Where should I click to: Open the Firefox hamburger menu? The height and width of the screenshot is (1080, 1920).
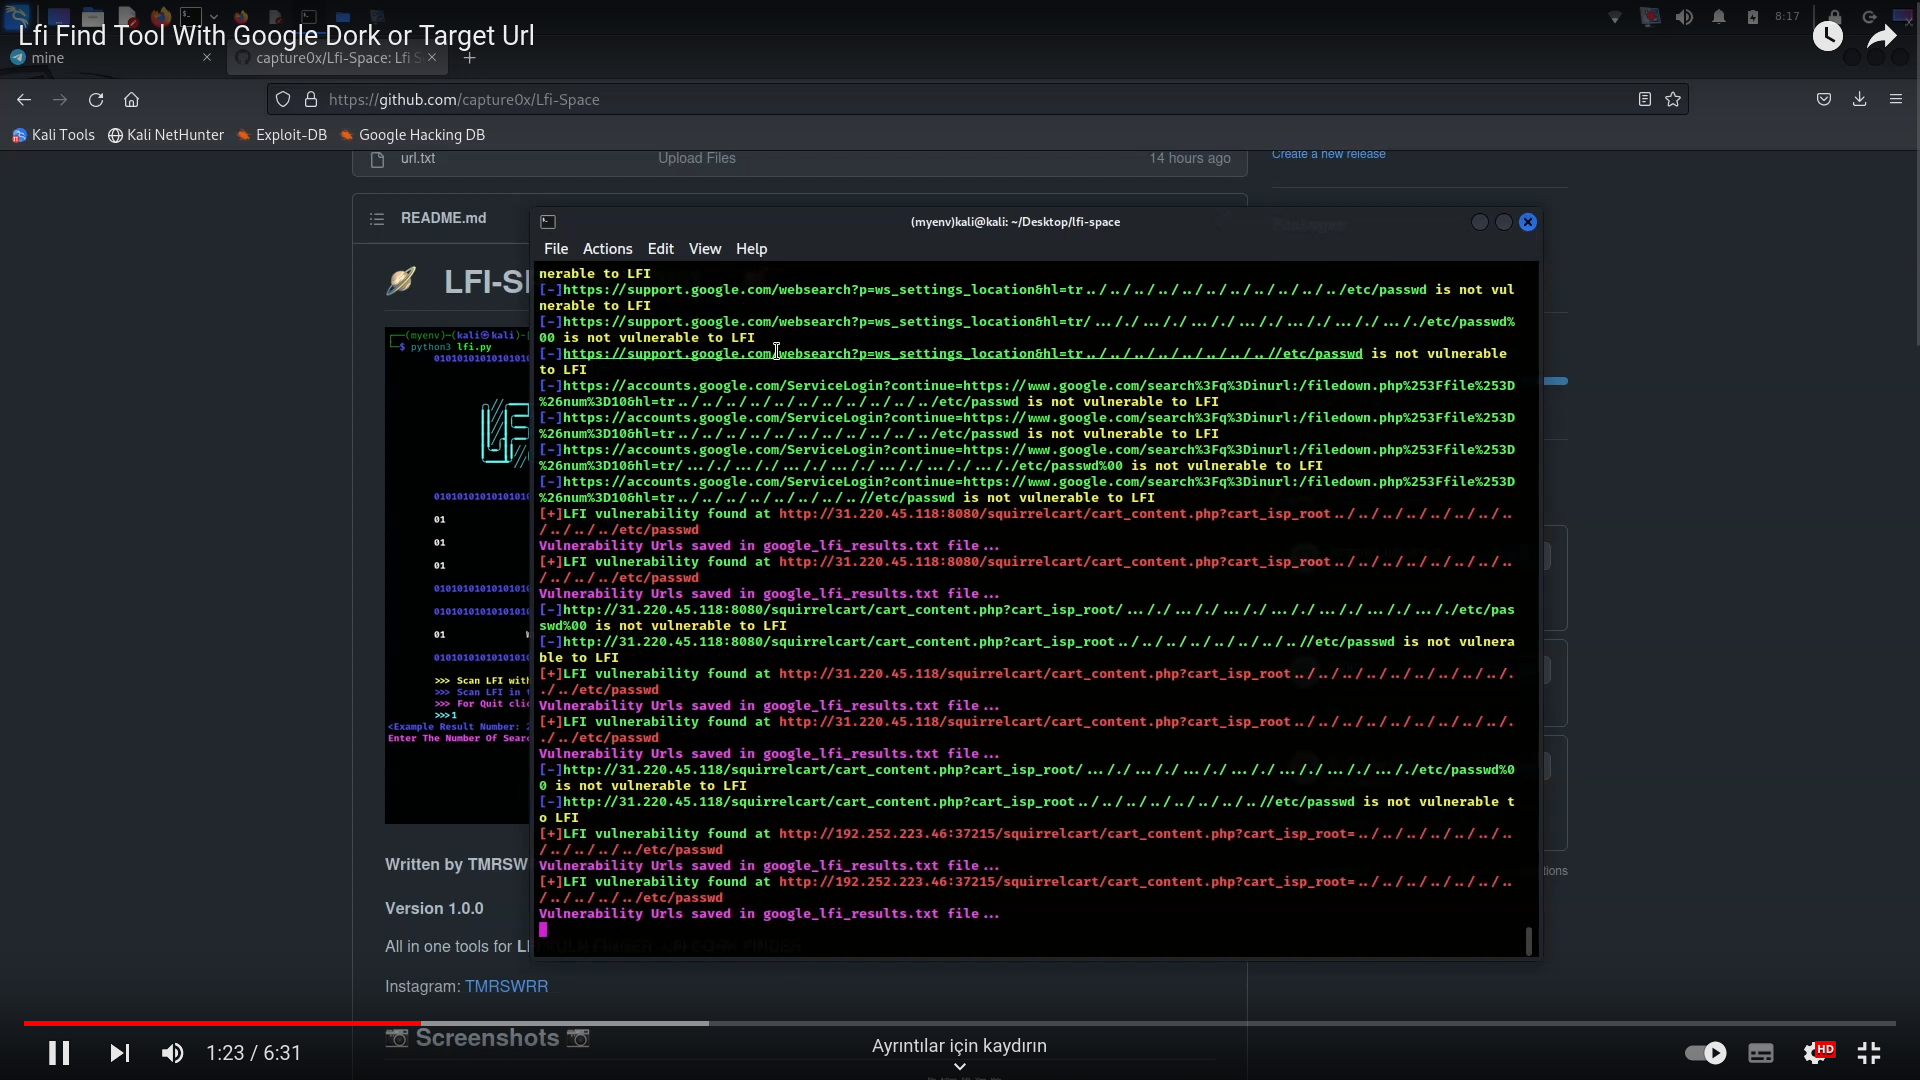1896,100
